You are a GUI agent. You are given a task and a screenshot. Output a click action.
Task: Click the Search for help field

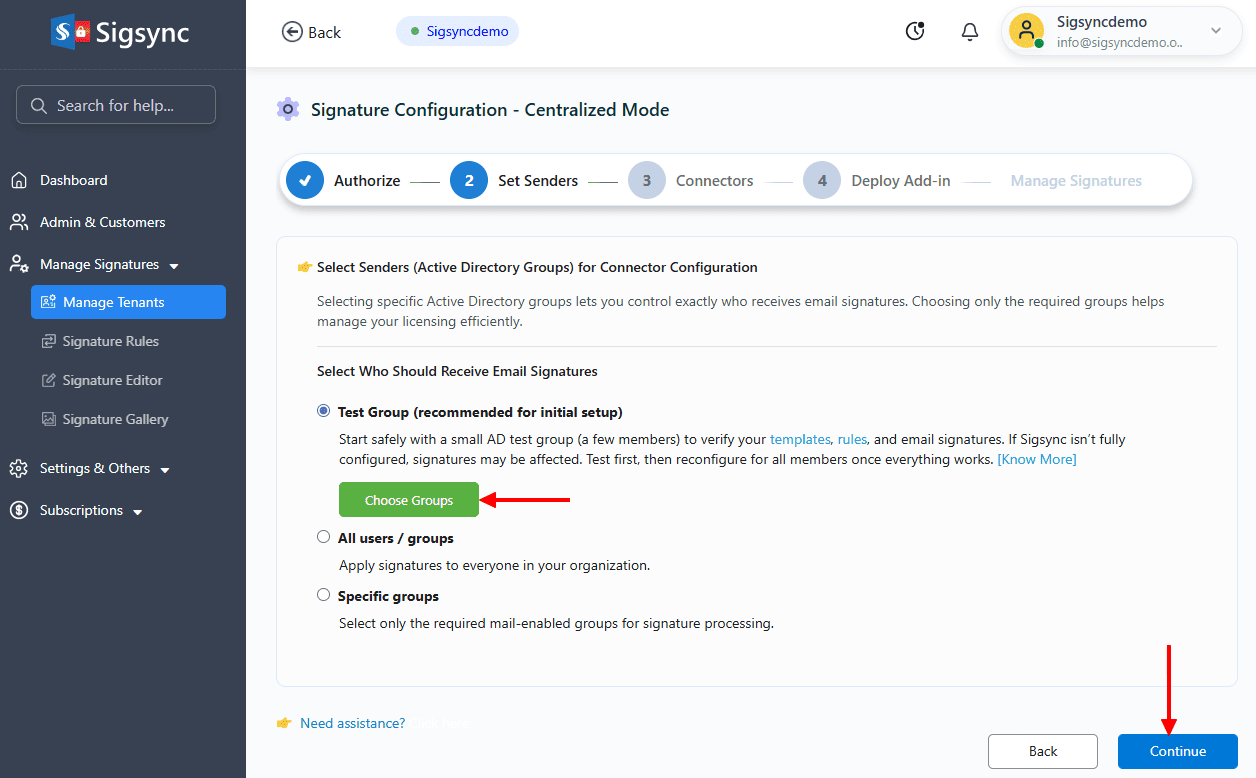115,104
